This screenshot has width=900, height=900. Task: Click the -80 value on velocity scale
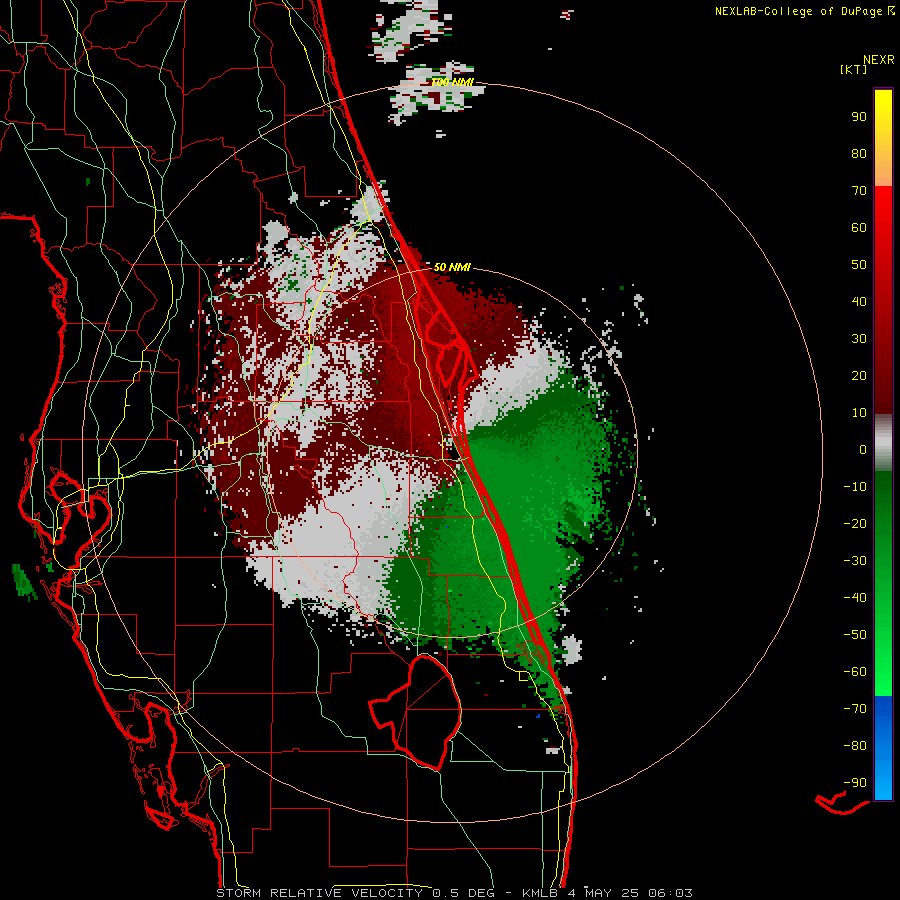(x=855, y=746)
